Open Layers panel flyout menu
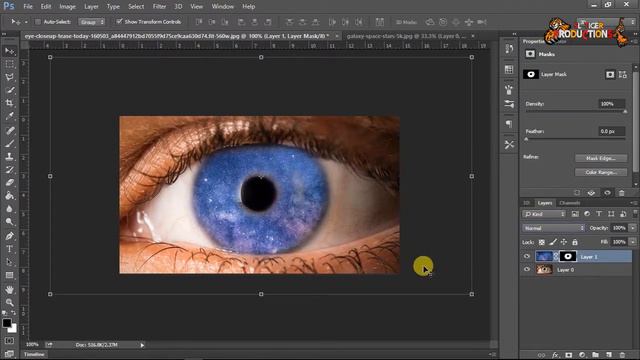Viewport: 640px width, 360px height. click(633, 203)
